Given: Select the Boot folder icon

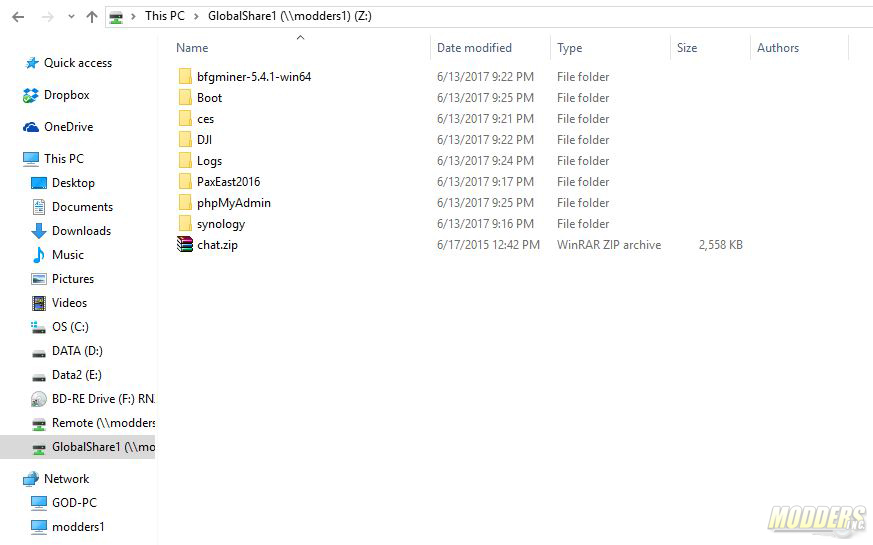Looking at the screenshot, I should (x=185, y=98).
